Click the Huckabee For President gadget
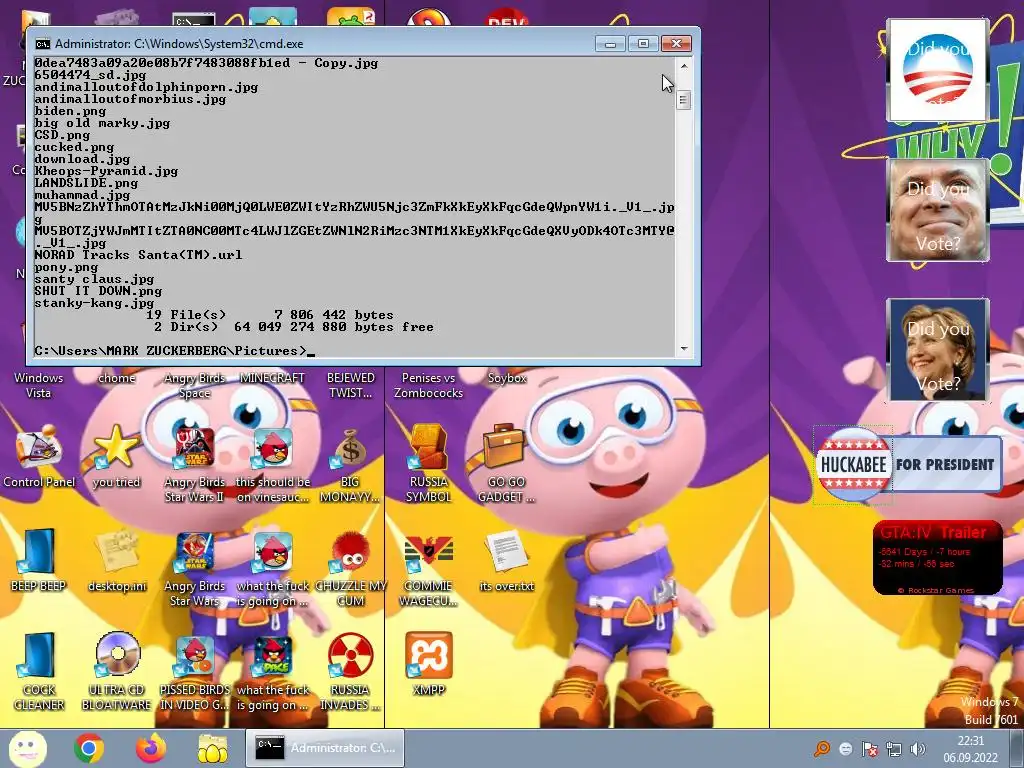 (908, 464)
